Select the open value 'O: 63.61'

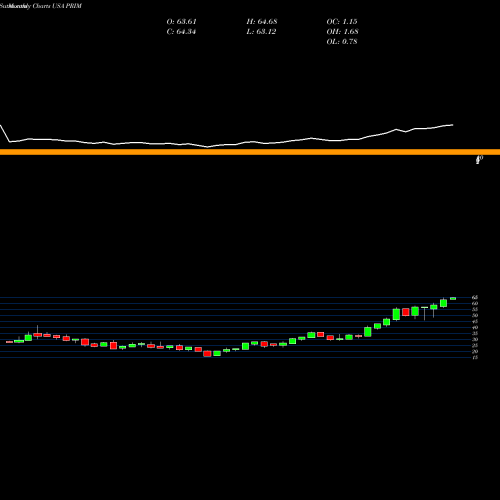point(181,21)
